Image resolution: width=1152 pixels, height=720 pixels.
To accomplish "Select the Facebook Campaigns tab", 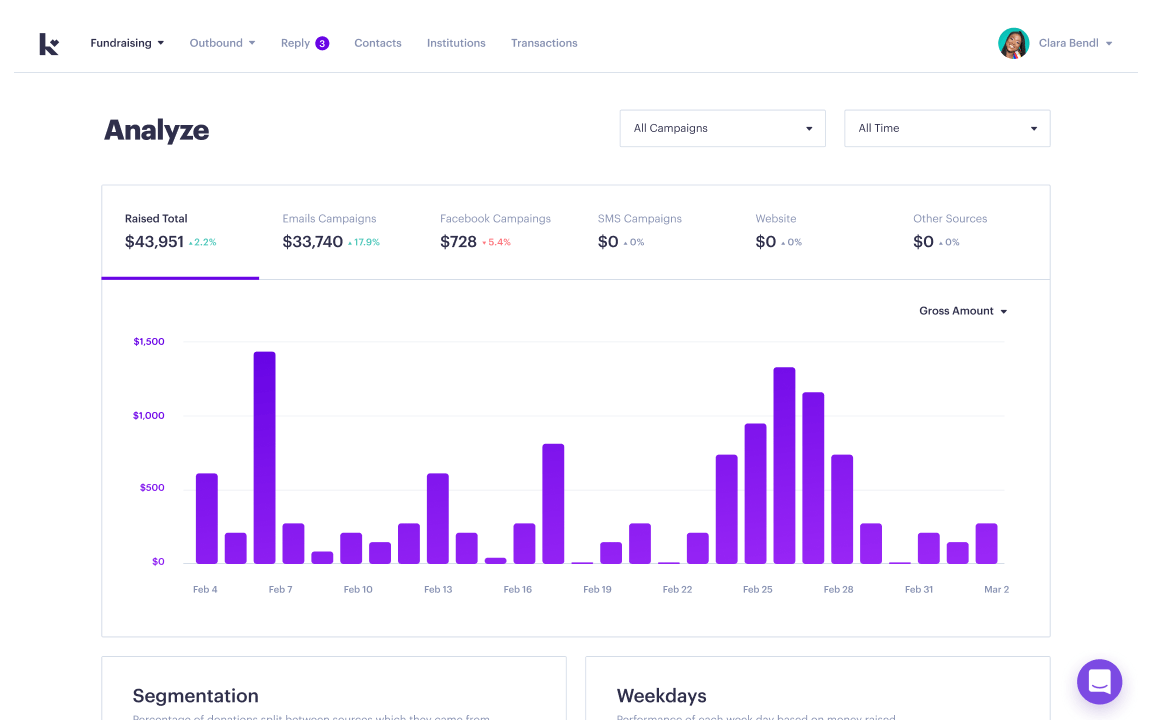I will click(x=496, y=230).
